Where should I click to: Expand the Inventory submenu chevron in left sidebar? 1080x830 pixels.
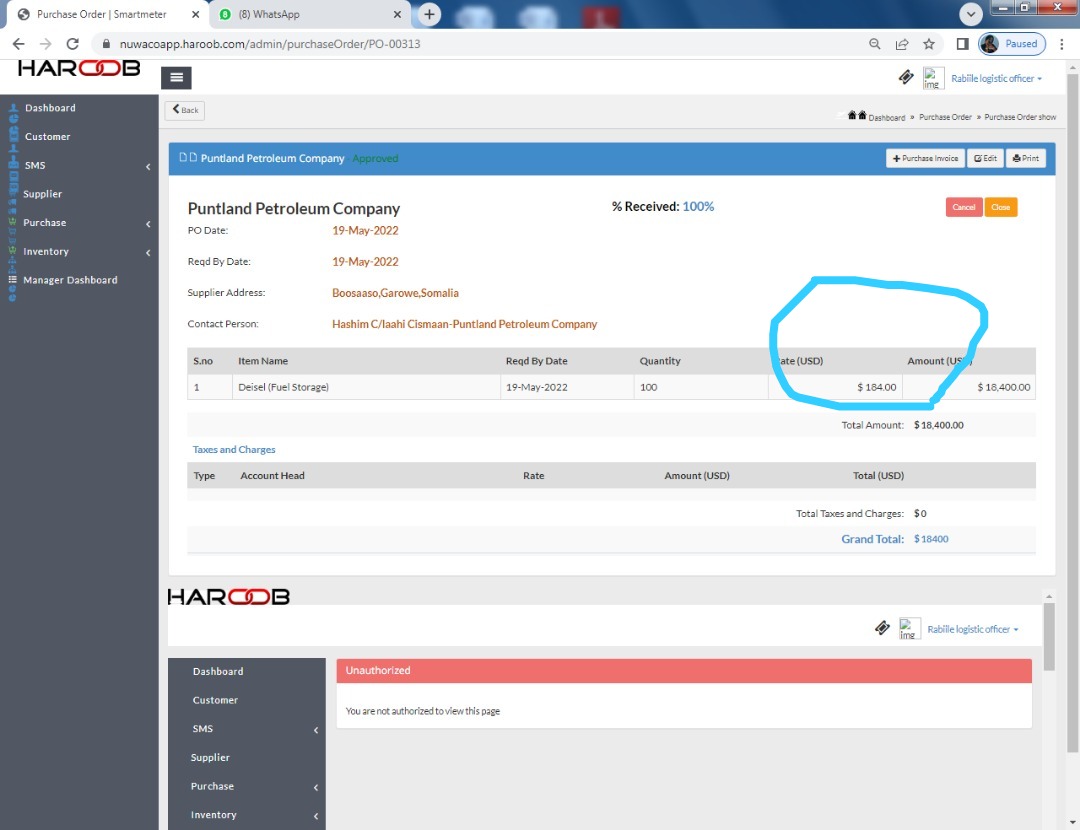coord(148,253)
